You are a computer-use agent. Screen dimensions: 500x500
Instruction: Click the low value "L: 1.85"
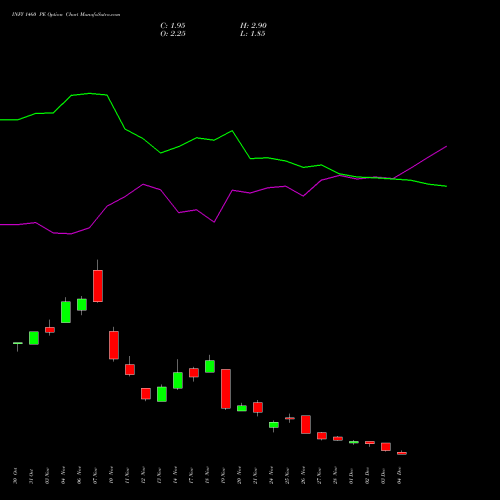(x=253, y=34)
